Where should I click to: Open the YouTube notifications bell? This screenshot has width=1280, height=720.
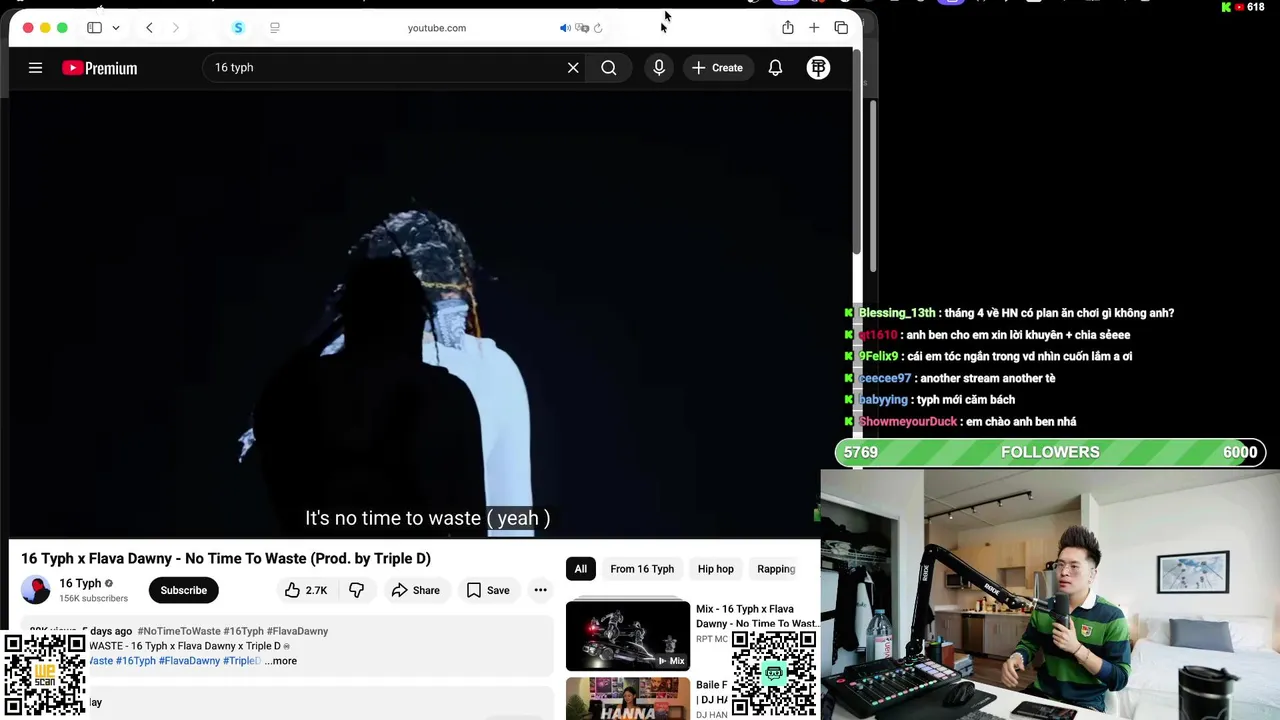pyautogui.click(x=775, y=68)
